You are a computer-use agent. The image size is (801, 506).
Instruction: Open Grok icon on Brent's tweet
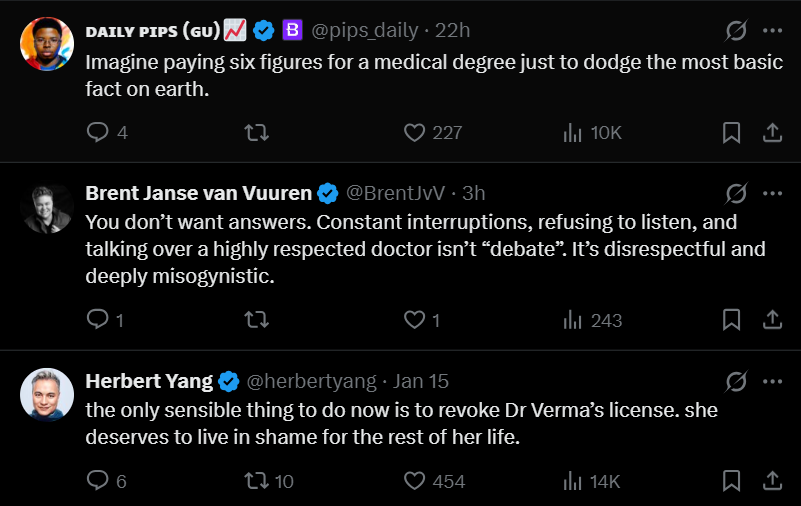point(736,193)
